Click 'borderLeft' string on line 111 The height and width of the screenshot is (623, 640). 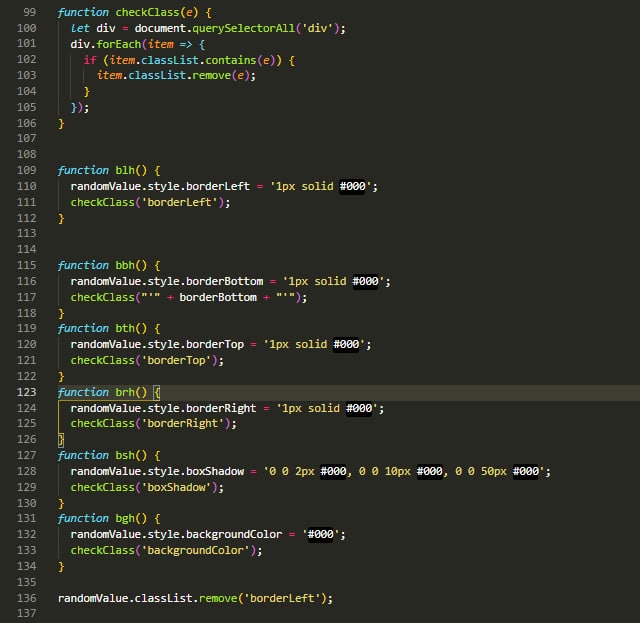(179, 202)
